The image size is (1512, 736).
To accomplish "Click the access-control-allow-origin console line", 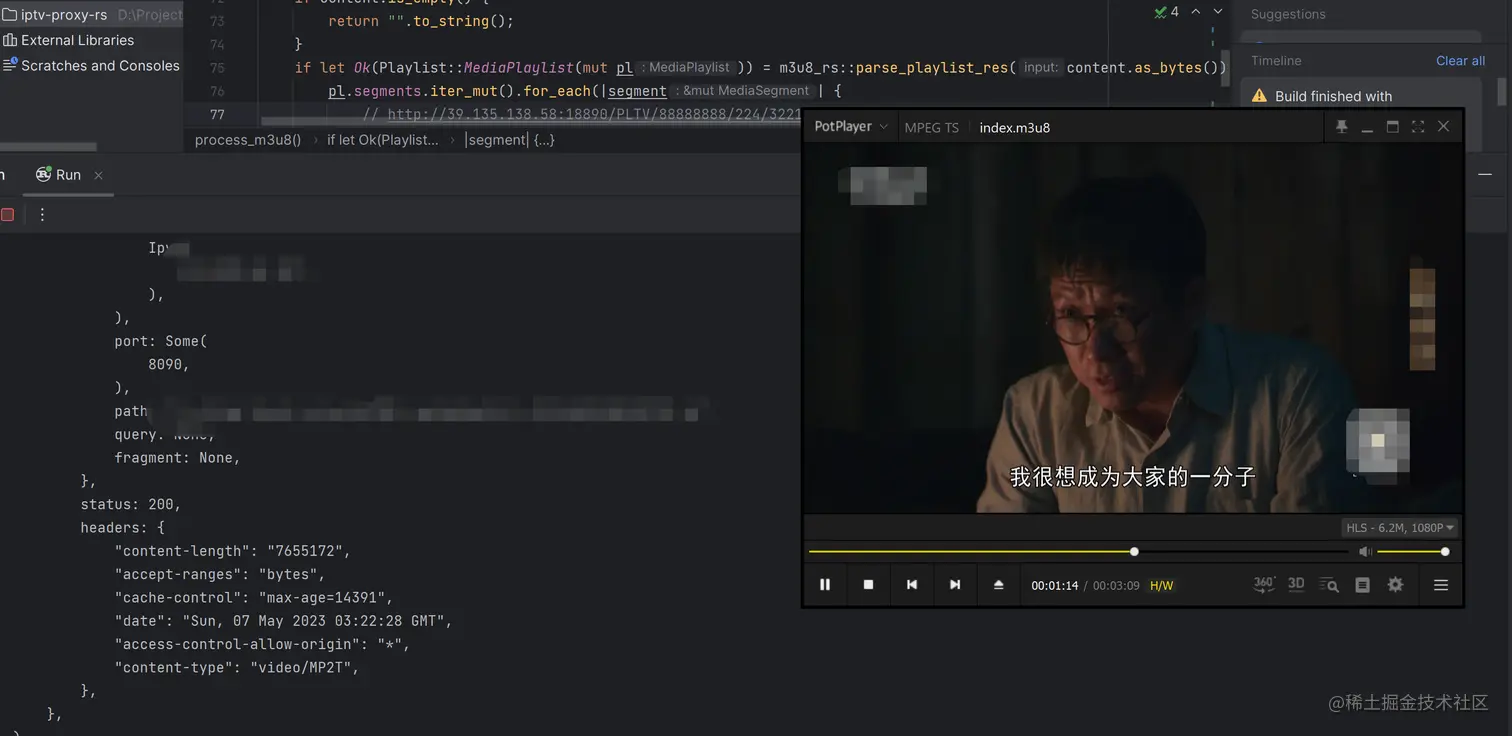I will coord(262,644).
